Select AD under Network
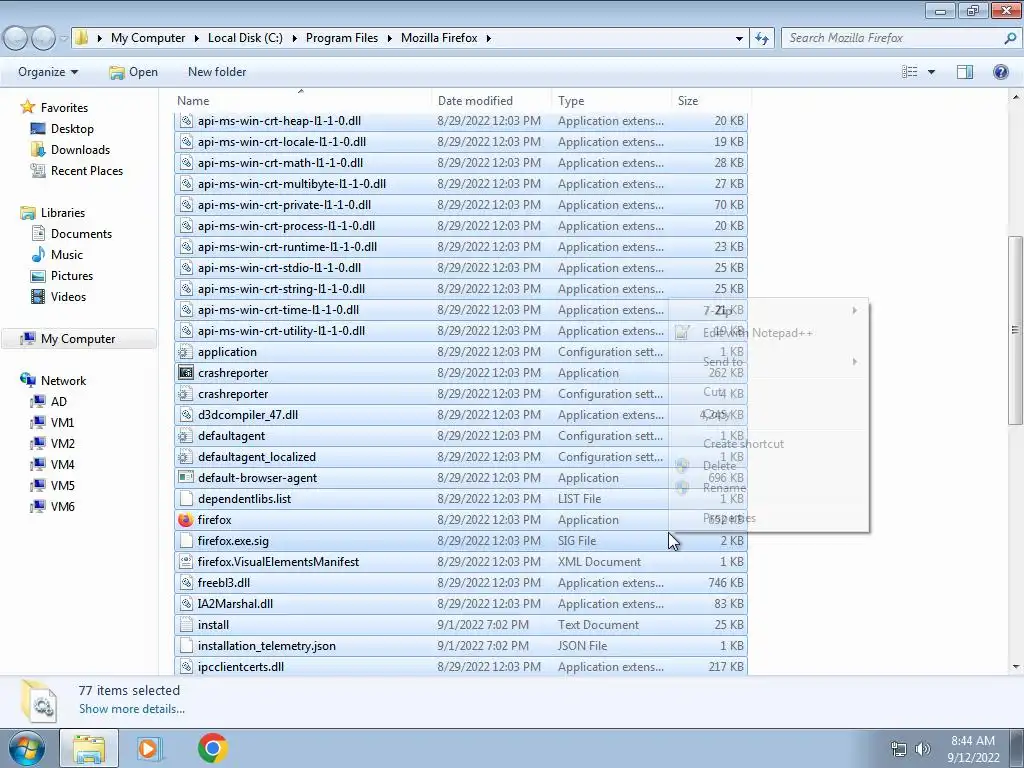The image size is (1024, 768). (59, 402)
